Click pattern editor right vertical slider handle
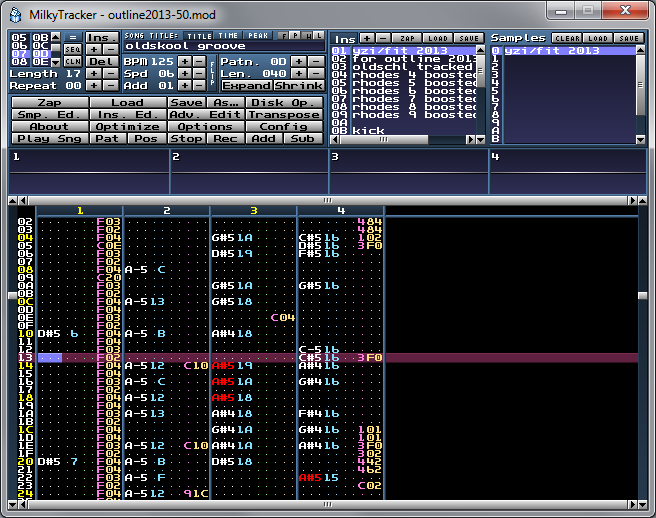The height and width of the screenshot is (518, 656). (643, 295)
